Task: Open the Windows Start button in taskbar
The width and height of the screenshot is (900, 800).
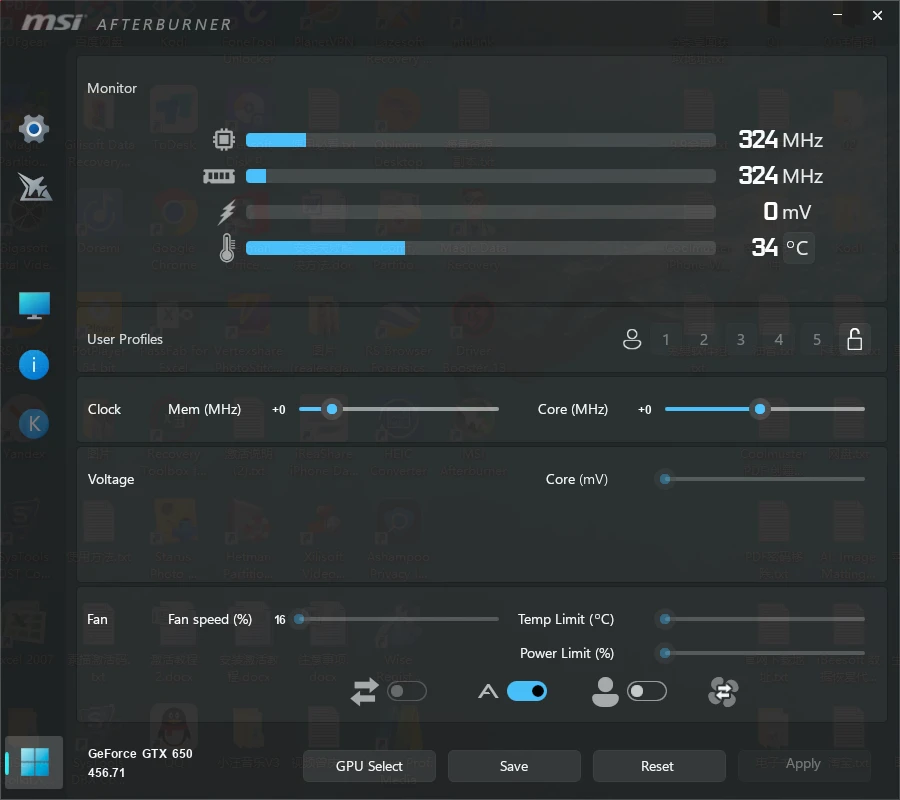Action: coord(34,762)
